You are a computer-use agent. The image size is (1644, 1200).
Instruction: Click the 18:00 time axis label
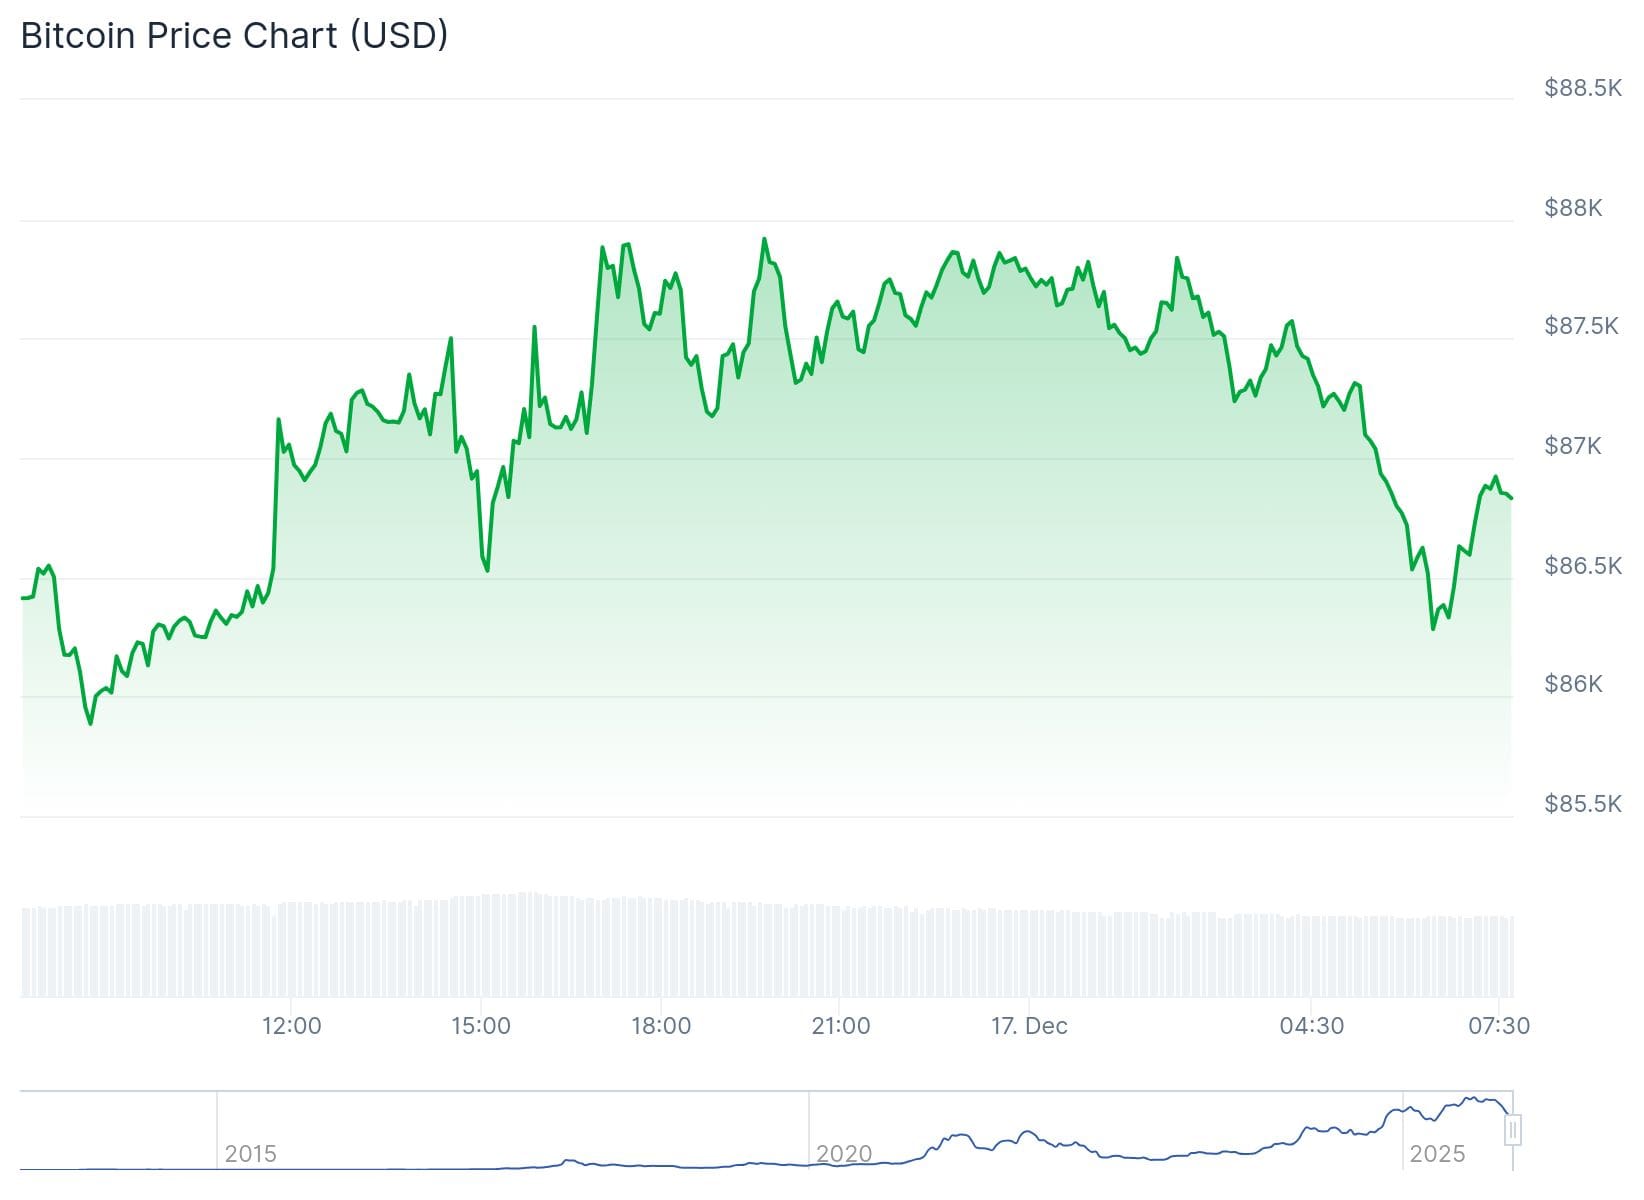coord(661,1026)
